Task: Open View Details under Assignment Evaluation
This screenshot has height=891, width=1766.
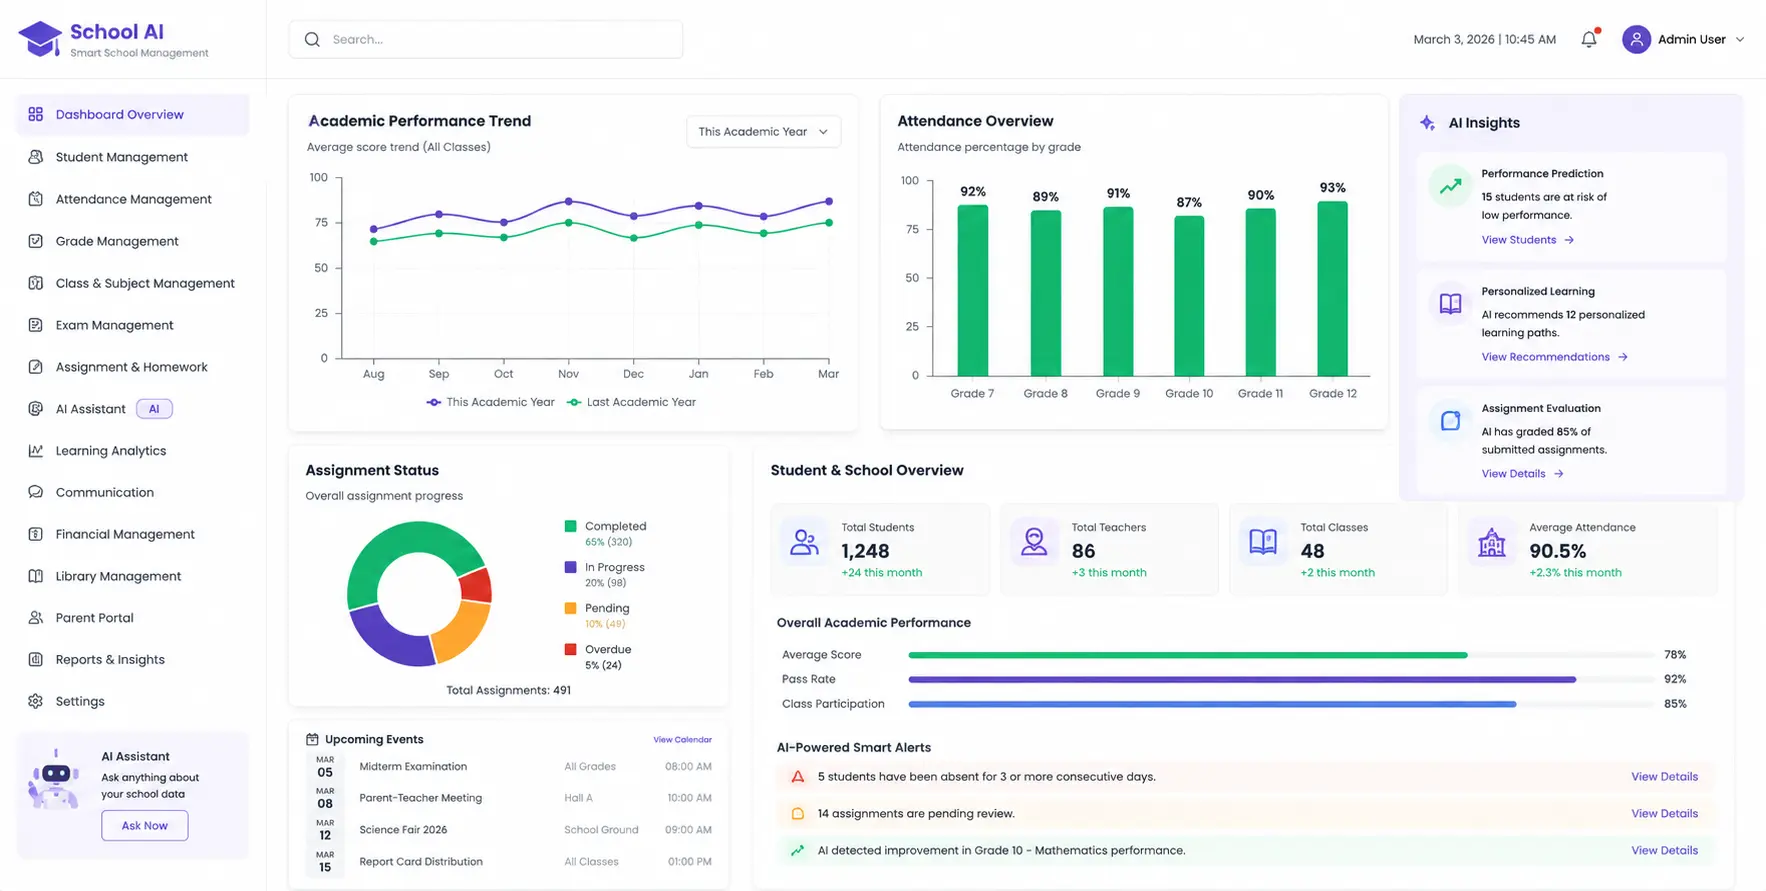Action: (1522, 474)
